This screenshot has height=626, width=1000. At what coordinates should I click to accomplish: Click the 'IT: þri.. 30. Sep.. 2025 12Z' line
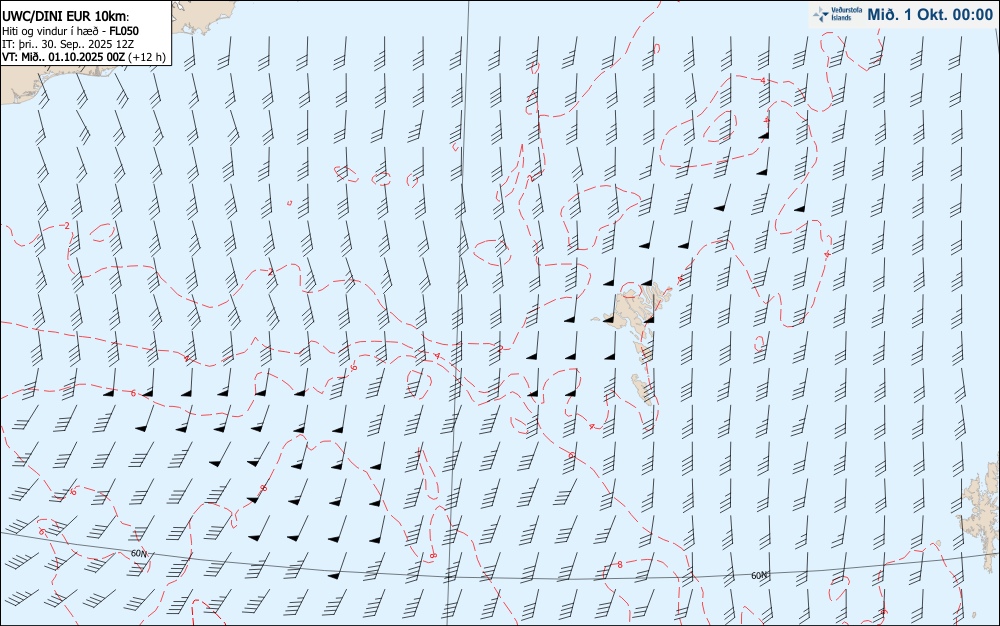pyautogui.click(x=68, y=44)
